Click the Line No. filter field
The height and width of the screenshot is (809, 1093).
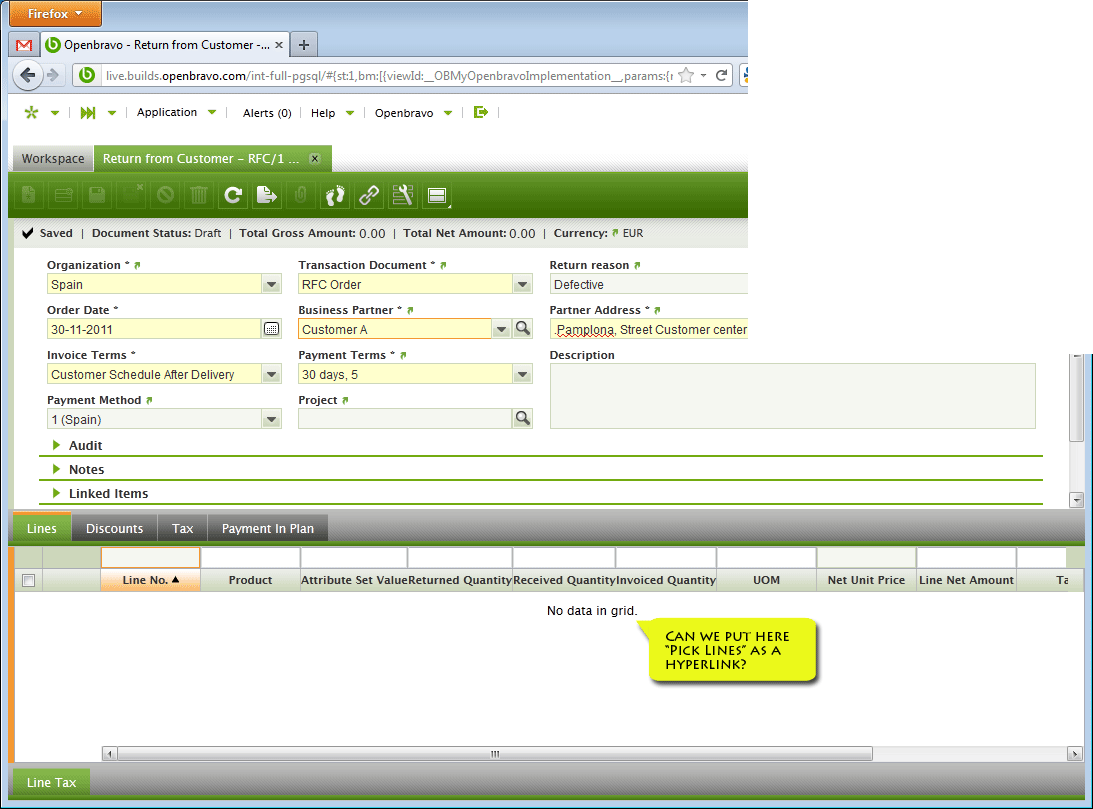151,557
